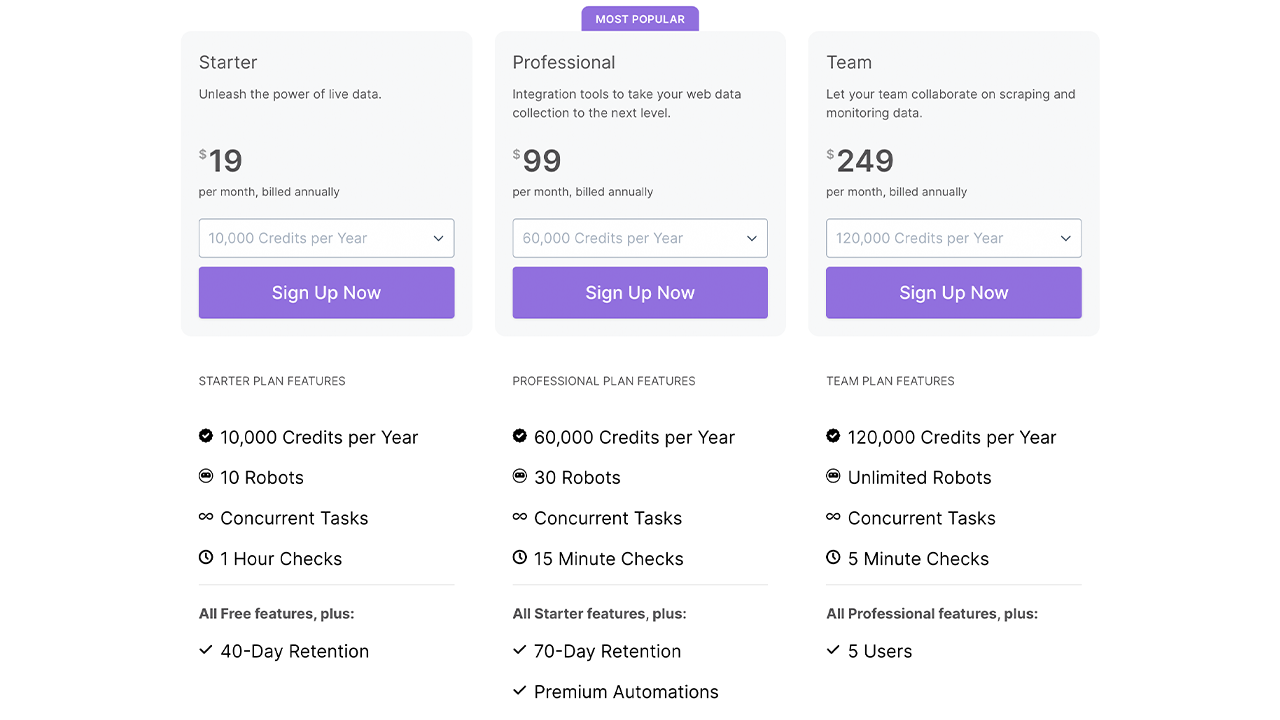Expand the Professional 60,000 Credits per Year dropdown
The image size is (1280, 720).
[640, 238]
